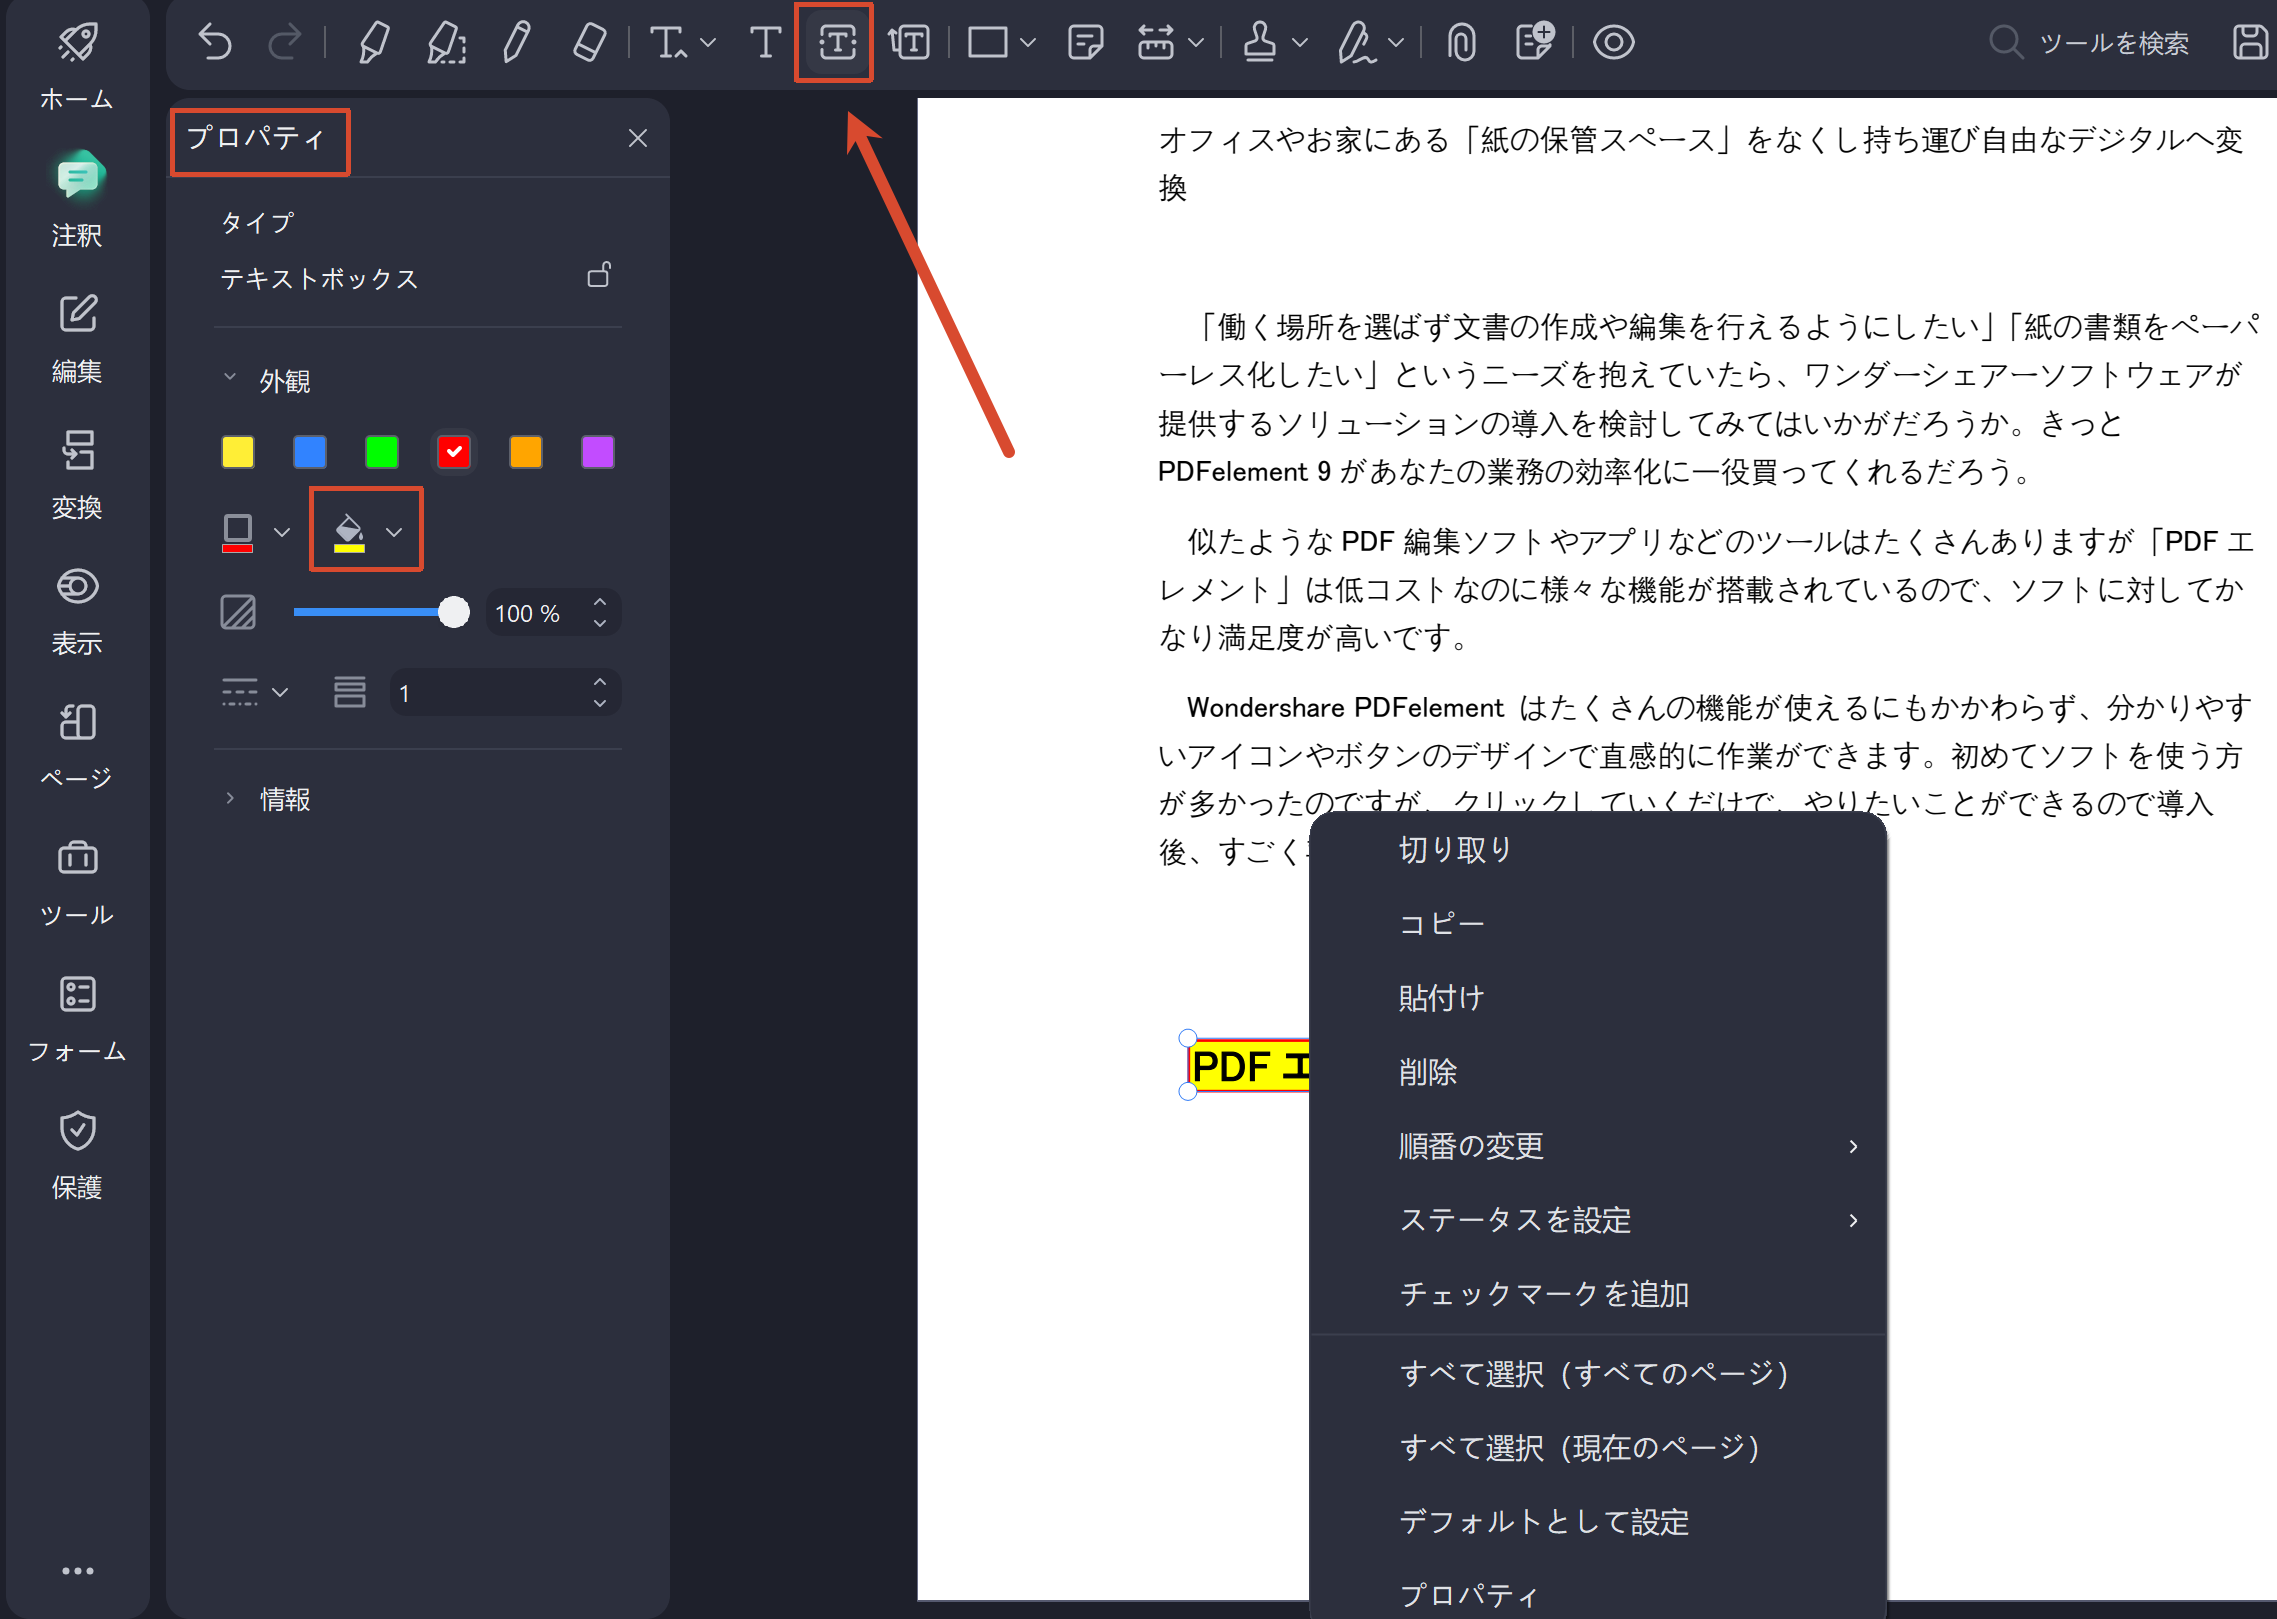Open the stamp tool dropdown arrow
2277x1619 pixels.
tap(1300, 43)
